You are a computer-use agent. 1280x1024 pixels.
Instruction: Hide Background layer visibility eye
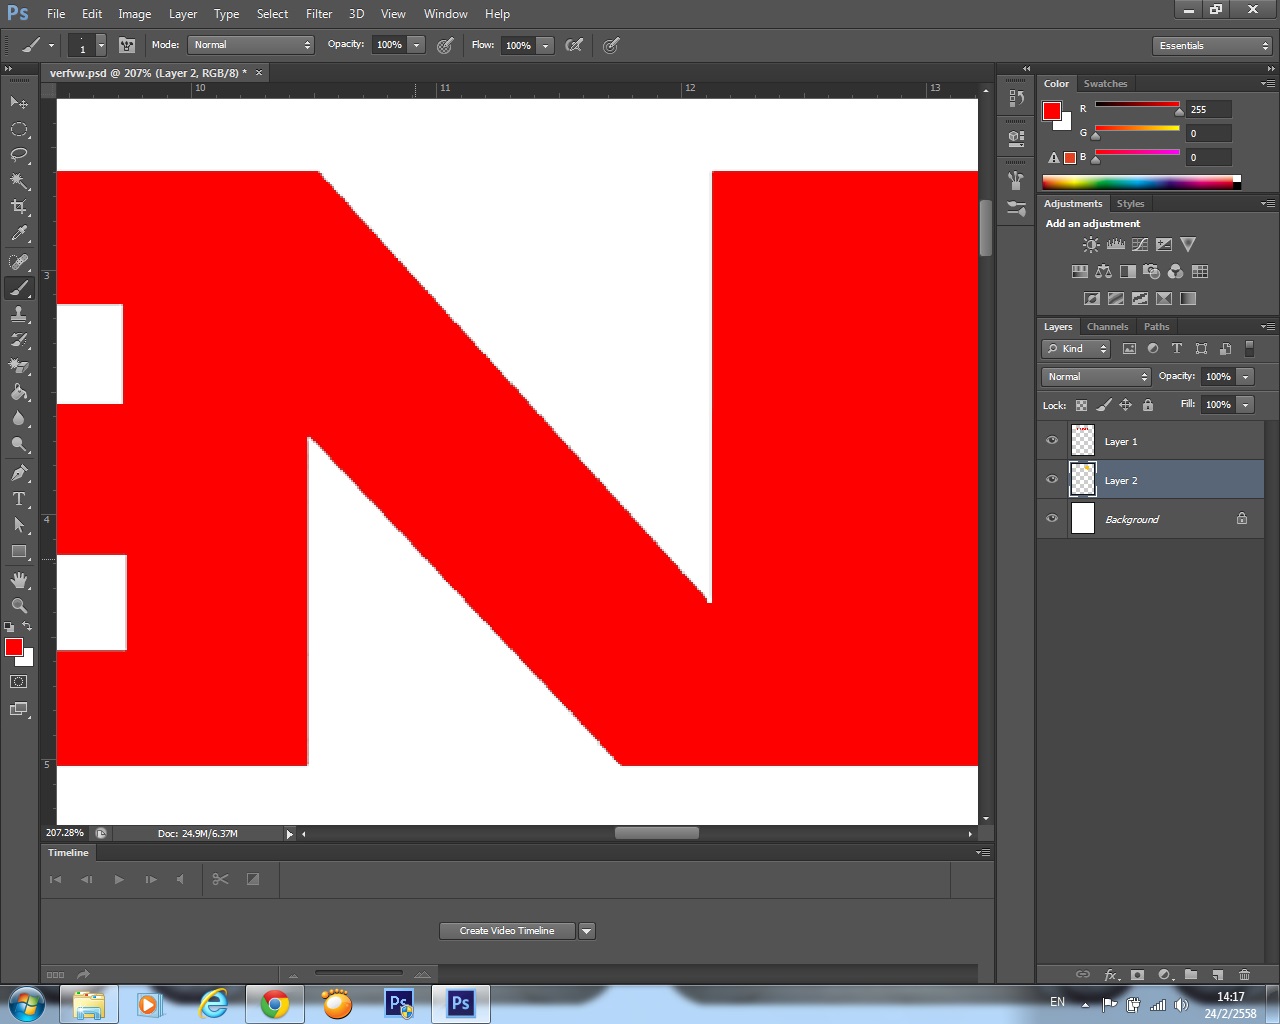(x=1052, y=519)
